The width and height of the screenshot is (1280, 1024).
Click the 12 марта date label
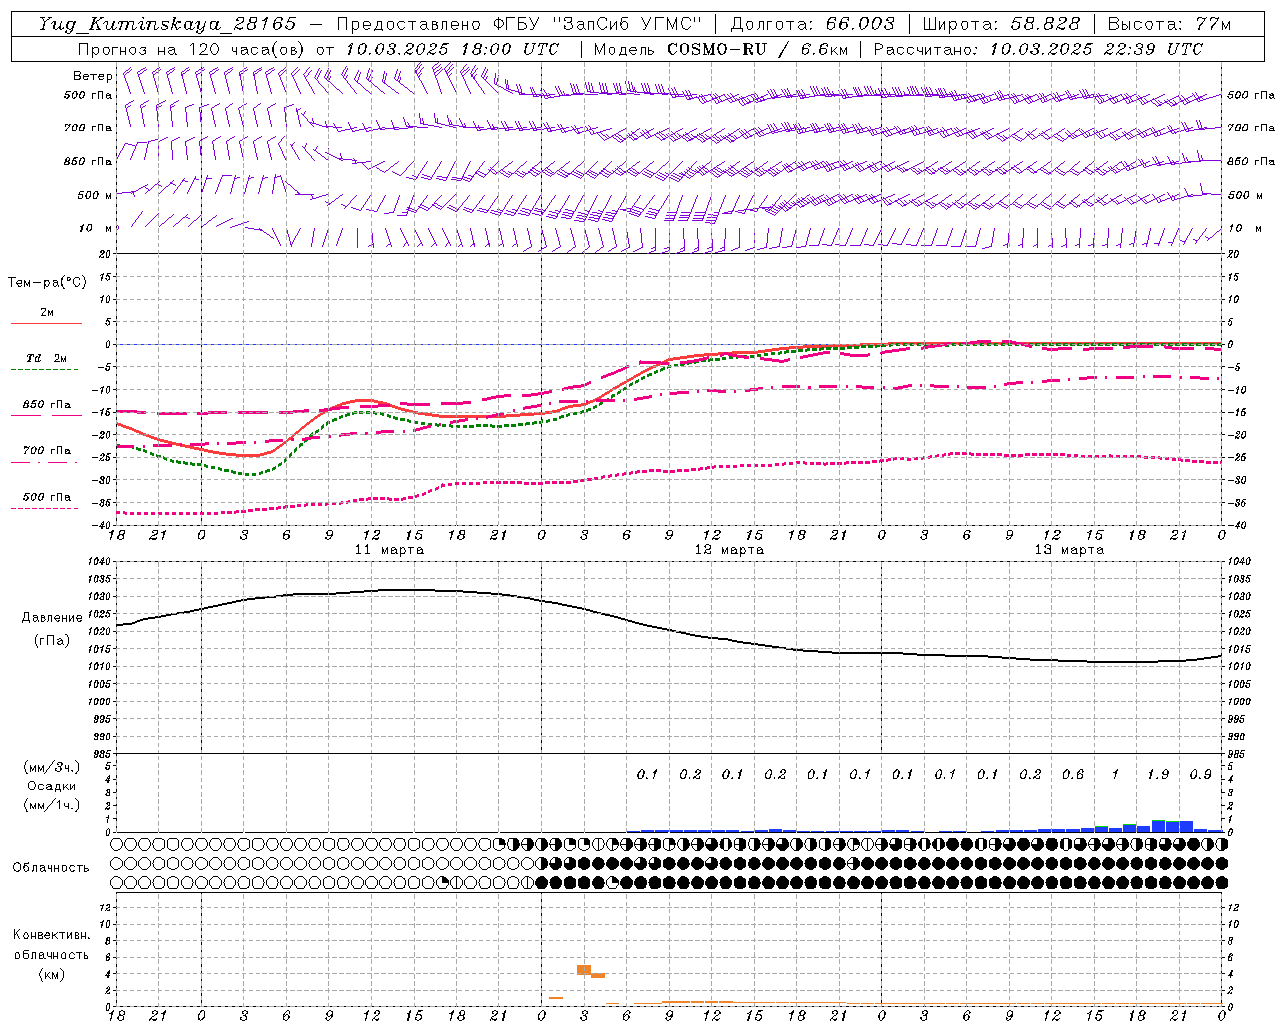pos(729,550)
